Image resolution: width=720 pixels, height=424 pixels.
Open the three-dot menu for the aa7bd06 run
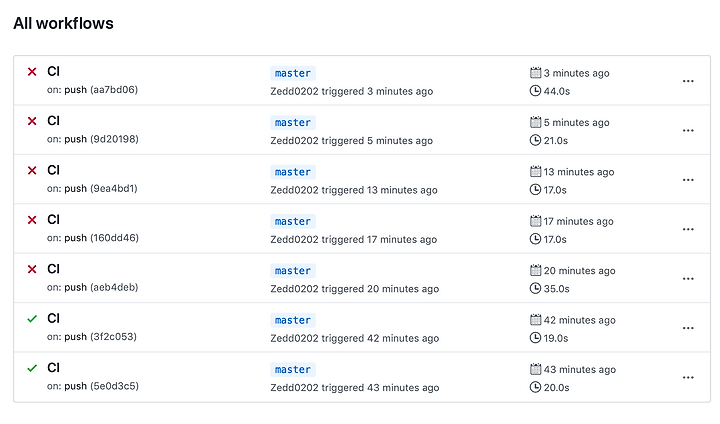coord(688,81)
